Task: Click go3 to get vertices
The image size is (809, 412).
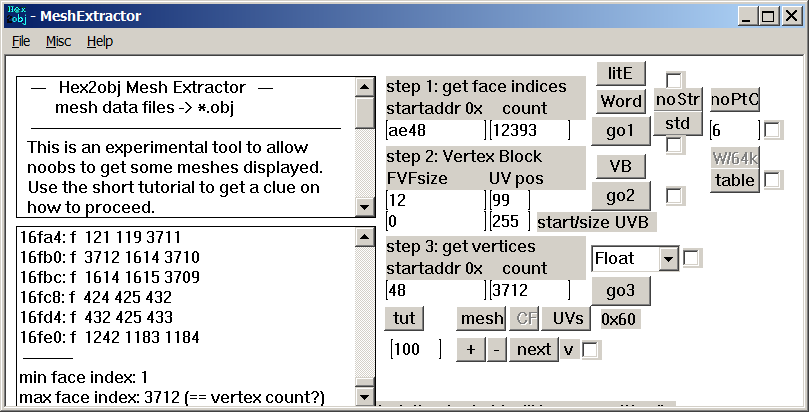Action: click(621, 289)
